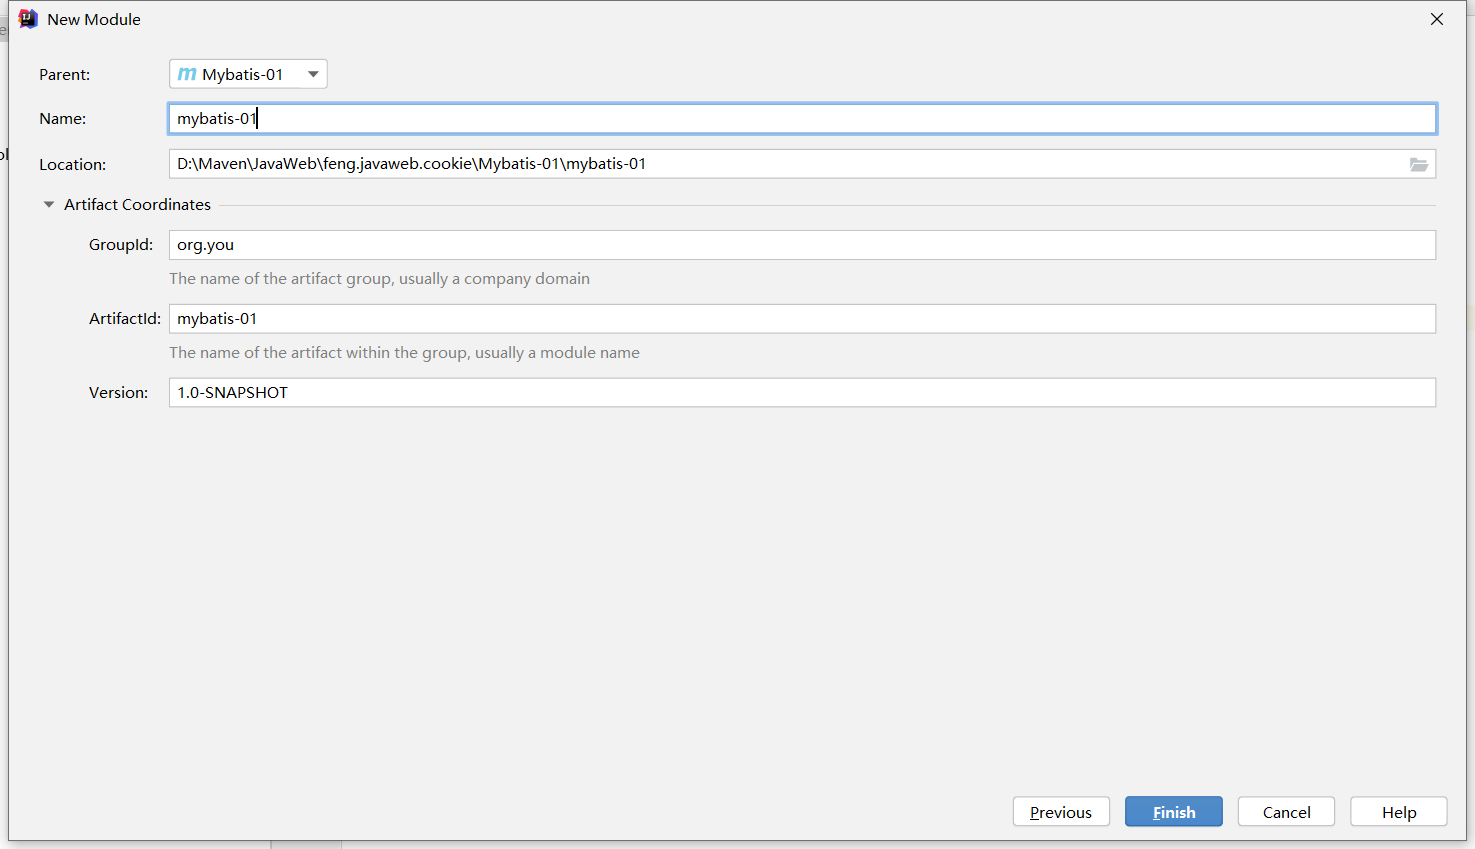Open Help for New Module
The image size is (1475, 849).
coord(1399,812)
